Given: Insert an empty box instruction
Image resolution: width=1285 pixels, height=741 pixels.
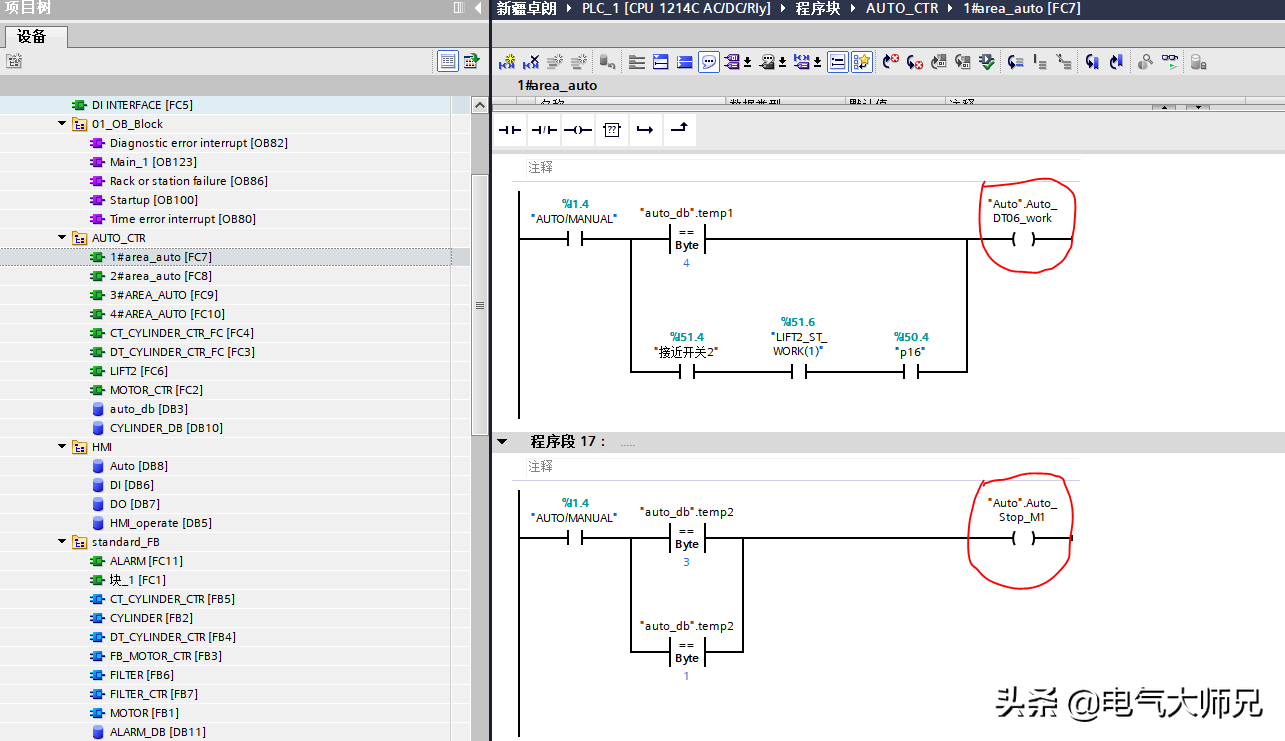Looking at the screenshot, I should [x=612, y=130].
